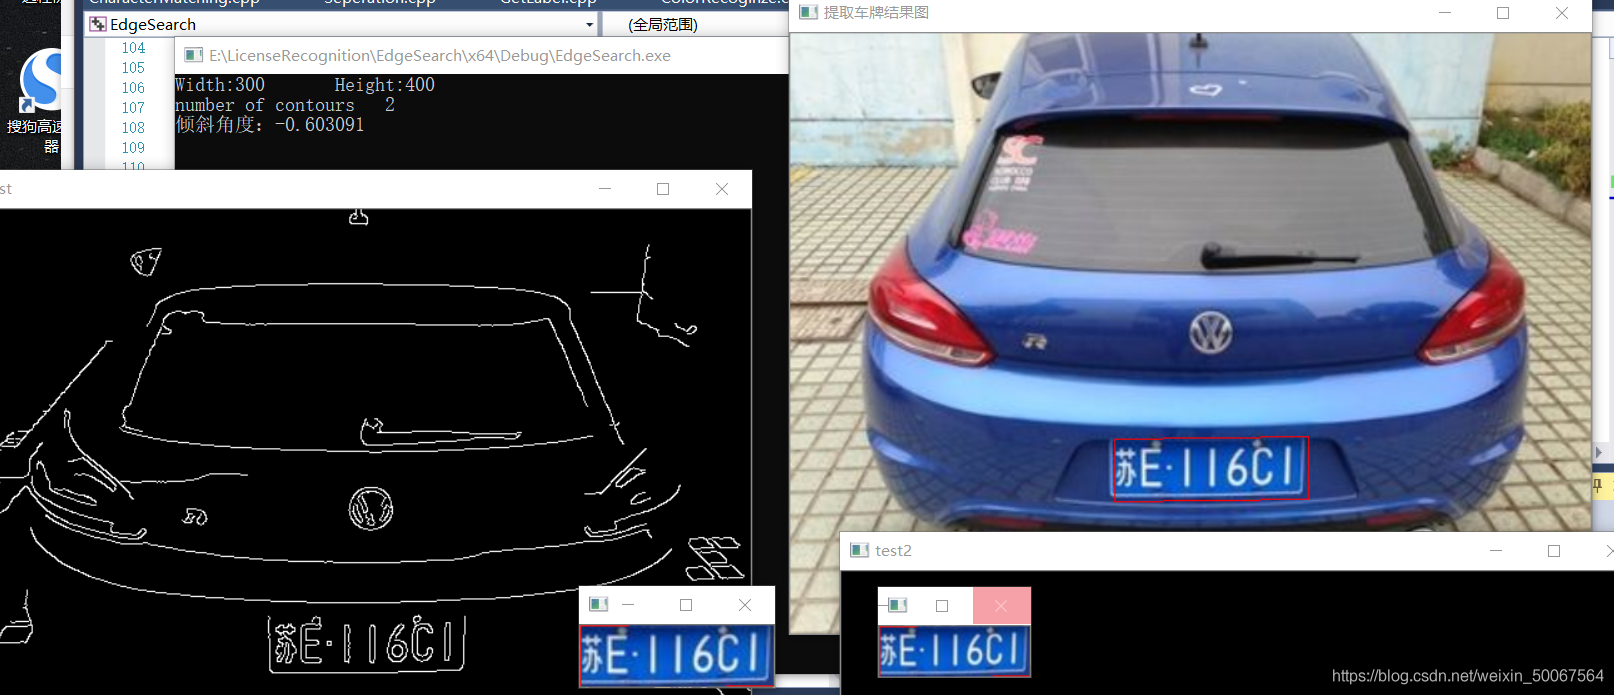Screen dimensions: 1614x695
Task: Maximize the small plate window beside the edge image
Action: click(x=686, y=605)
